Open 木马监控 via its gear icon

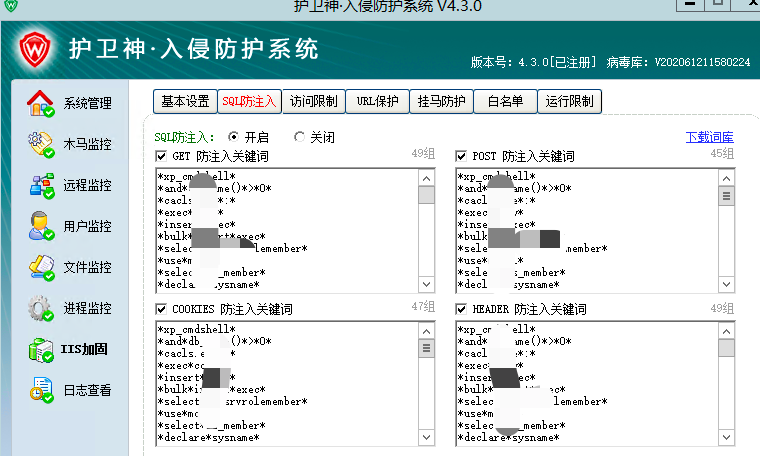pyautogui.click(x=40, y=144)
